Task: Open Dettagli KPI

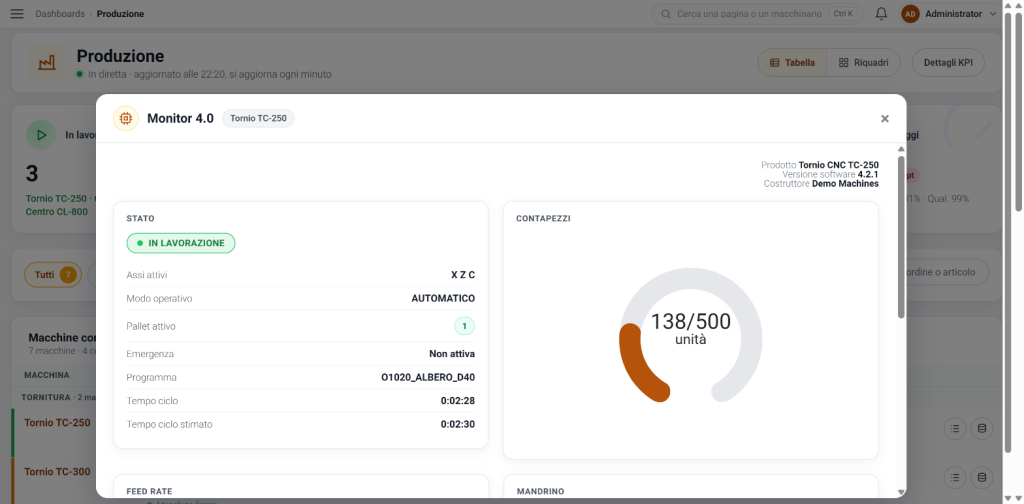Action: (x=948, y=63)
